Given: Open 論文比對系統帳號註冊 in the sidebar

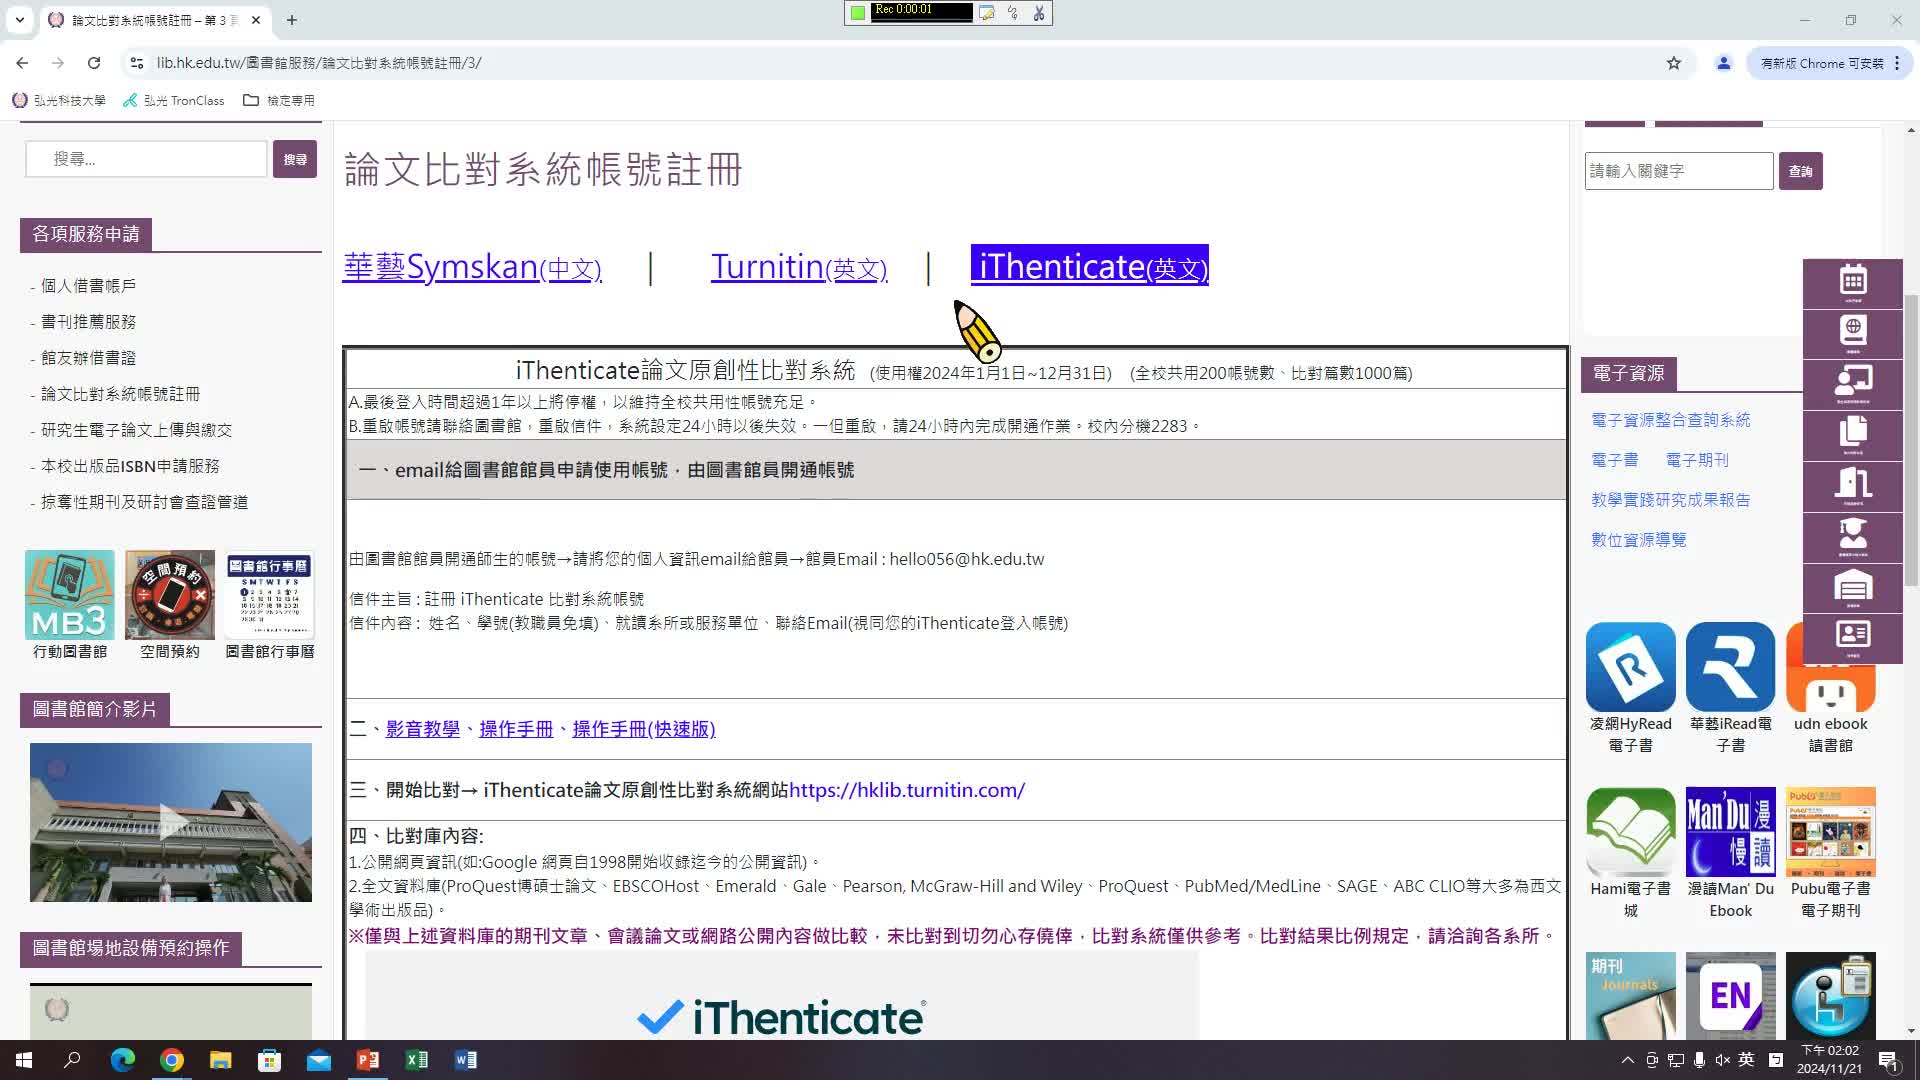Looking at the screenshot, I should 120,394.
